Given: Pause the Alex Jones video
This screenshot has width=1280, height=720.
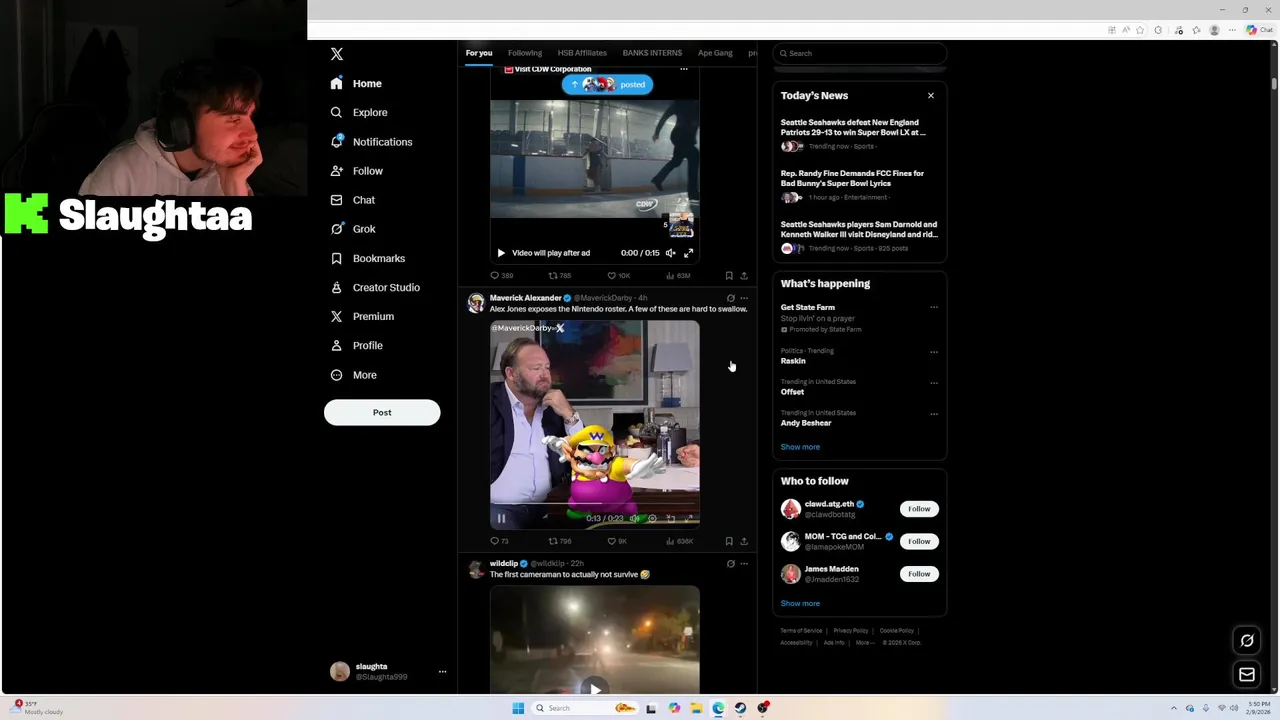Looking at the screenshot, I should [501, 518].
